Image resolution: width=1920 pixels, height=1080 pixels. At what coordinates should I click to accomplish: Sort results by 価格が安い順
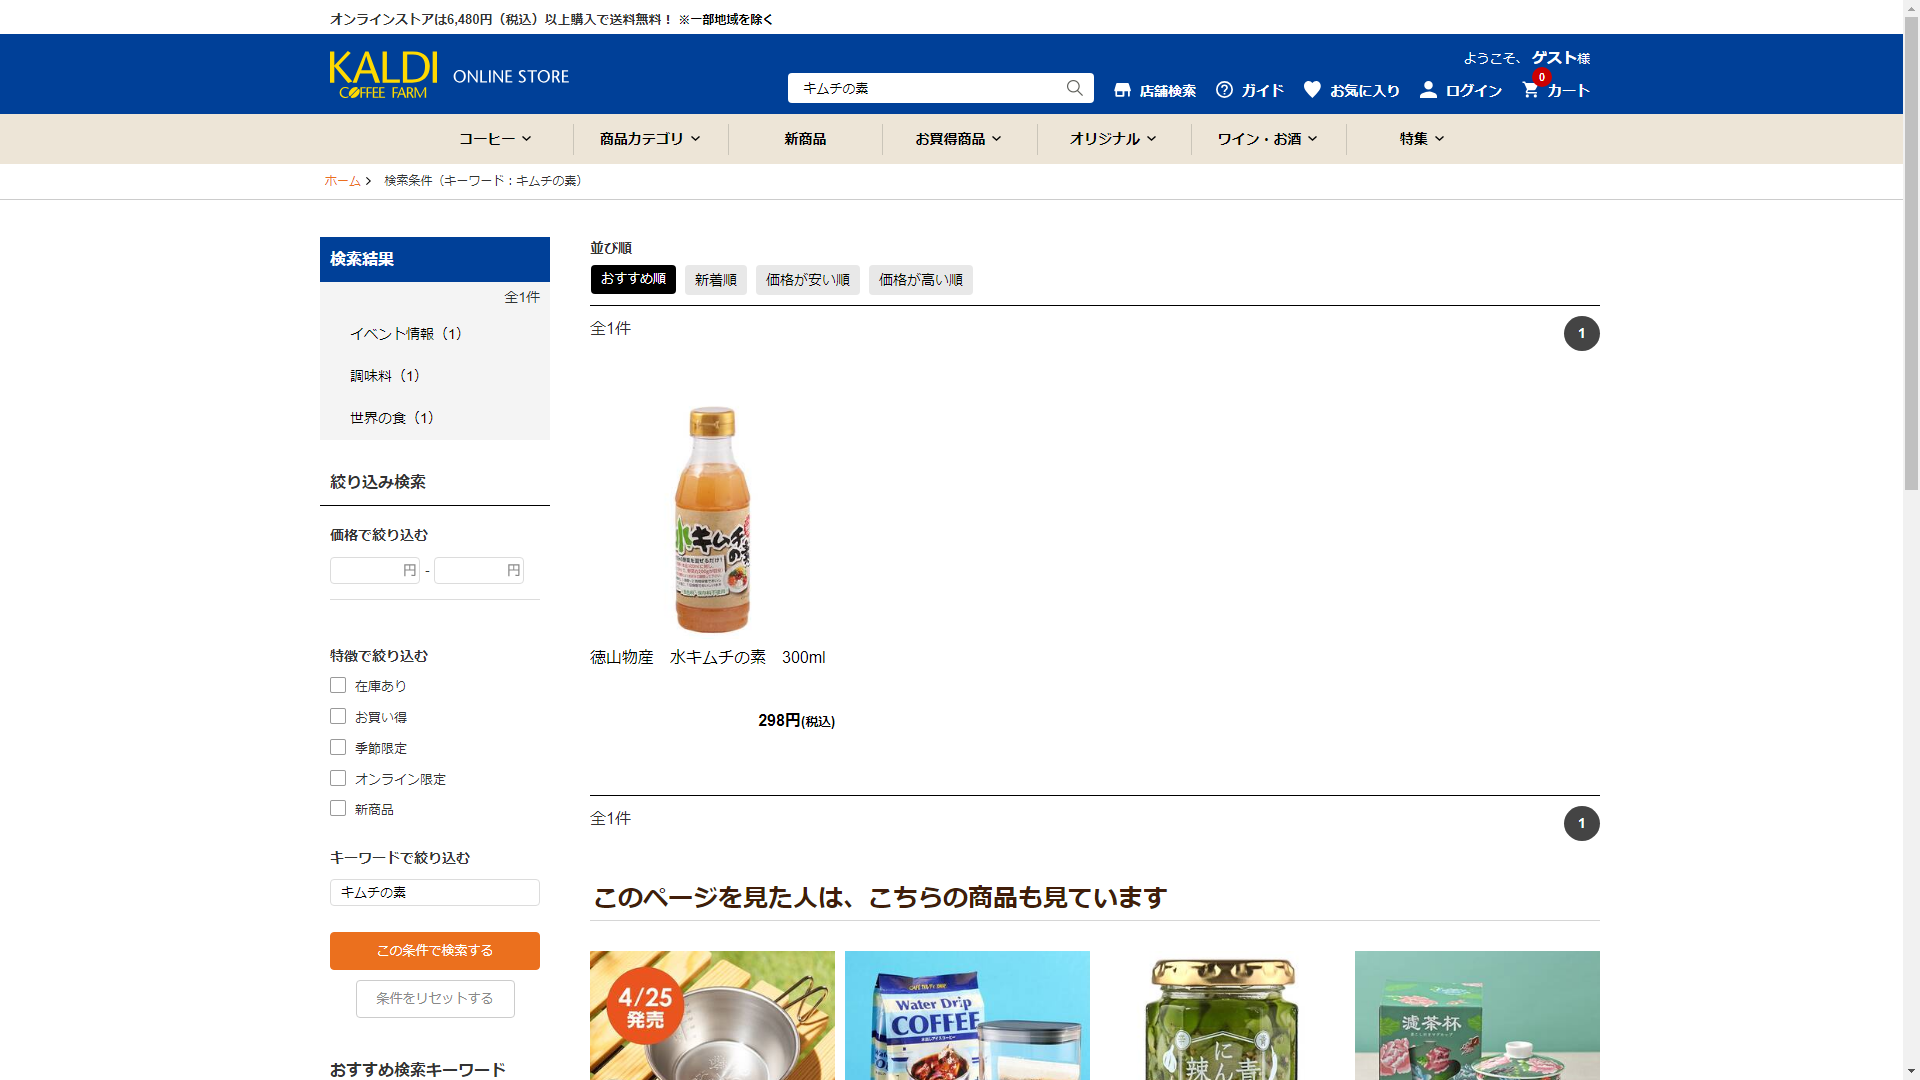807,280
